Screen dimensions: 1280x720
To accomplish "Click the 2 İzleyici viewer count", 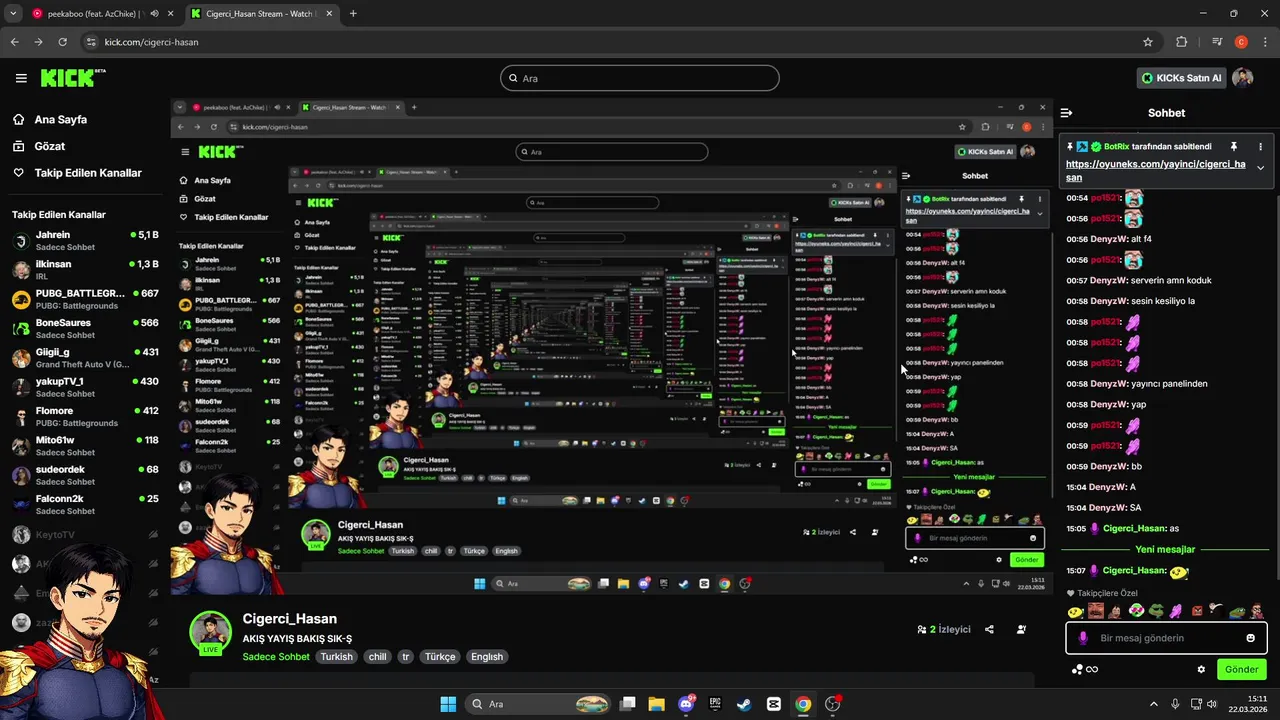I will (x=944, y=630).
